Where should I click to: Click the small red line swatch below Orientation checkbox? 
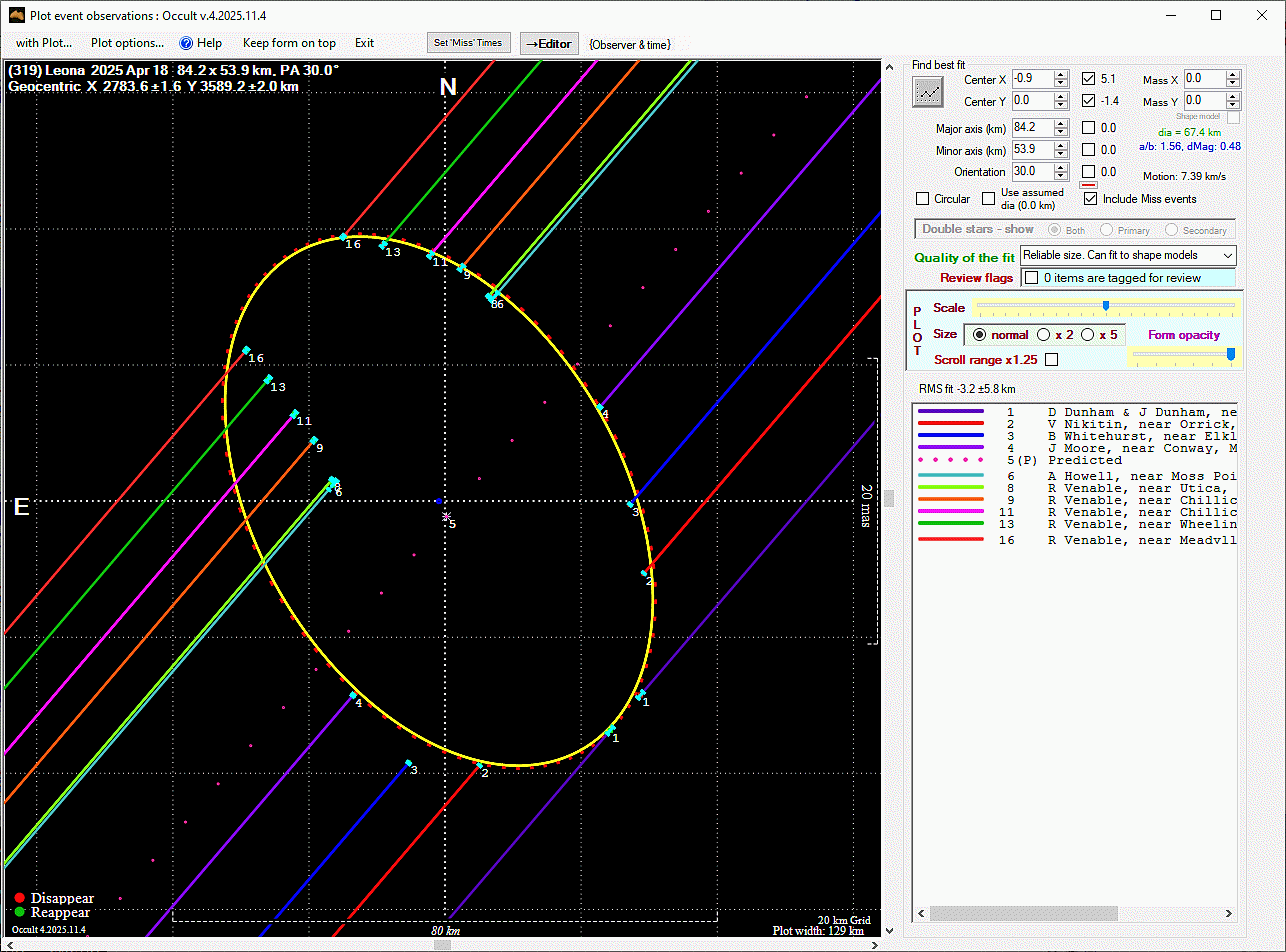tap(1088, 185)
